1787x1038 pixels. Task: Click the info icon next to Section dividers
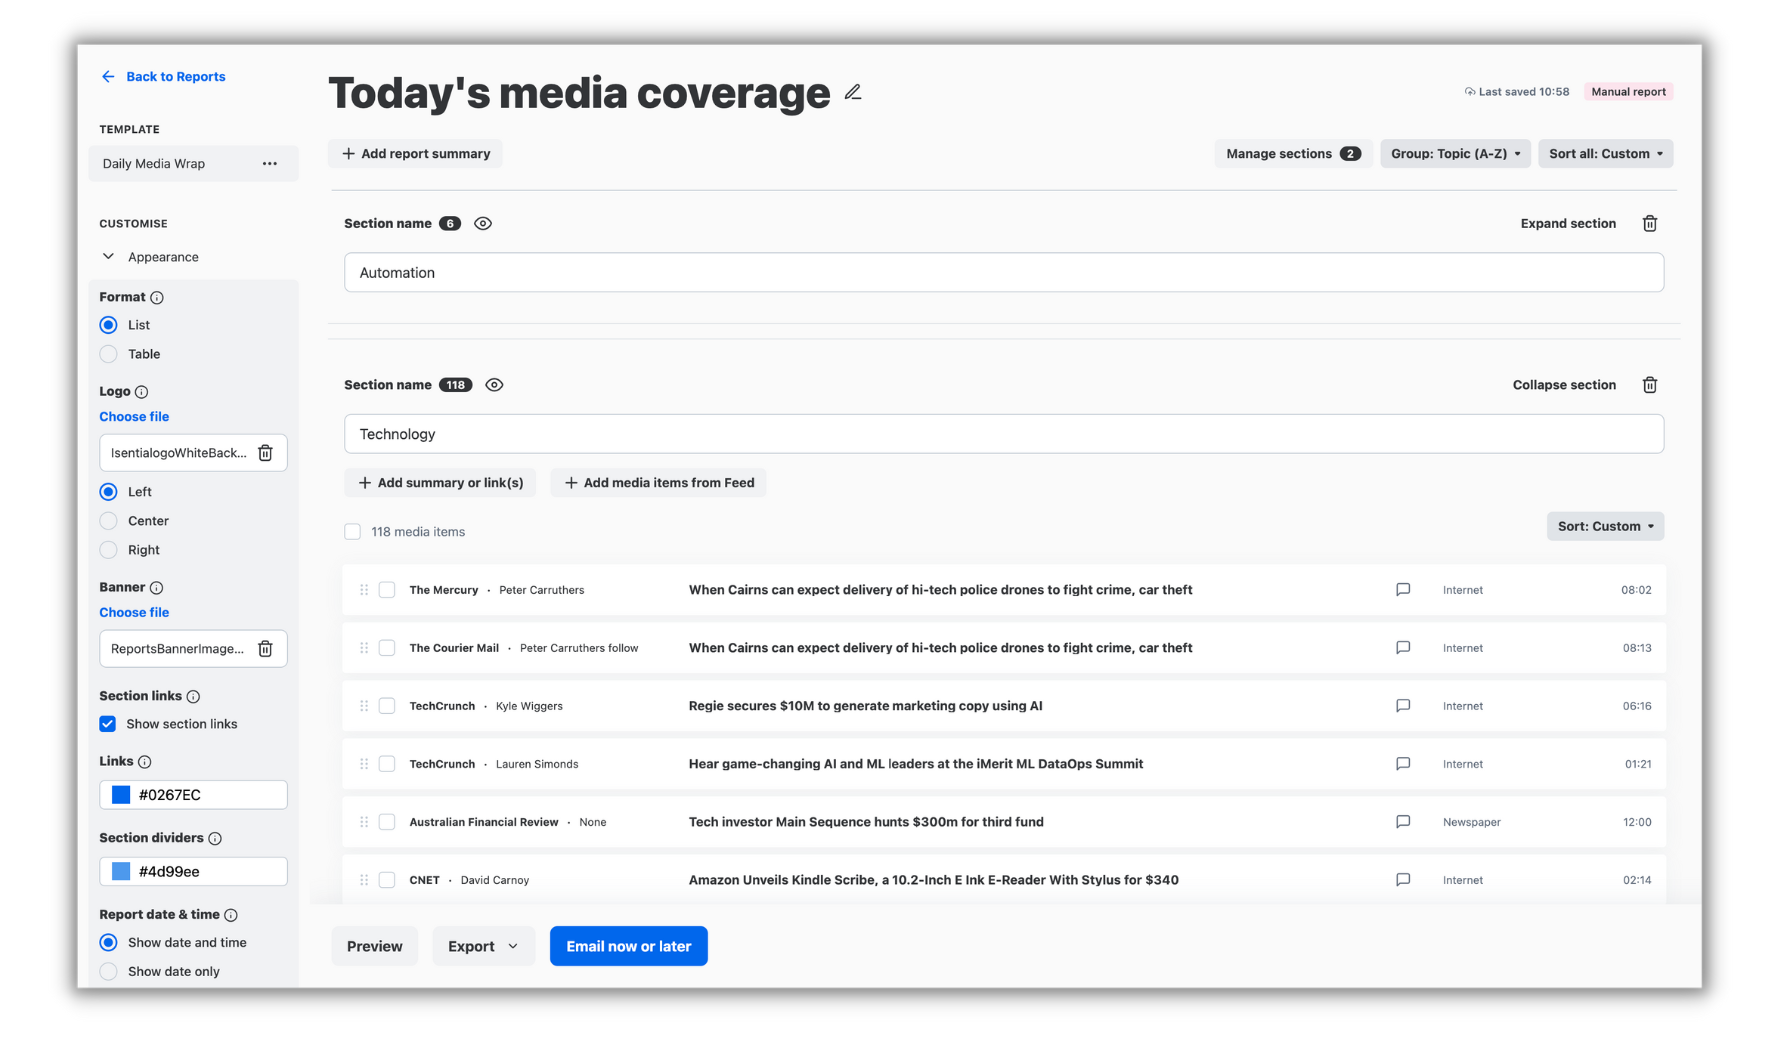click(x=215, y=839)
